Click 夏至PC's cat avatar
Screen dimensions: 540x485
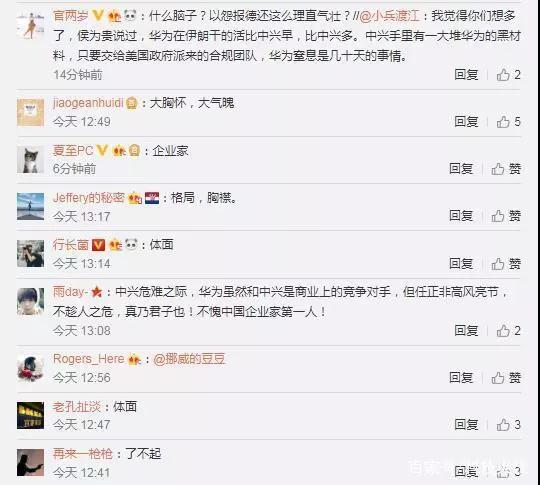tap(31, 159)
